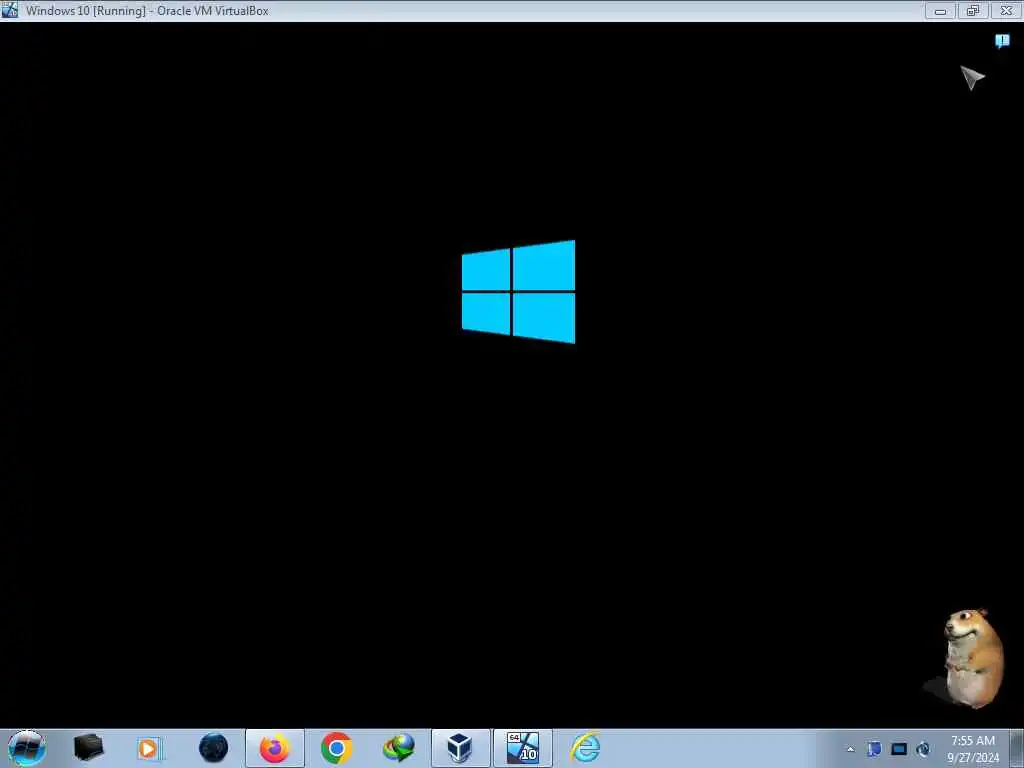Show hidden system tray icons
The height and width of the screenshot is (768, 1024).
(x=850, y=749)
